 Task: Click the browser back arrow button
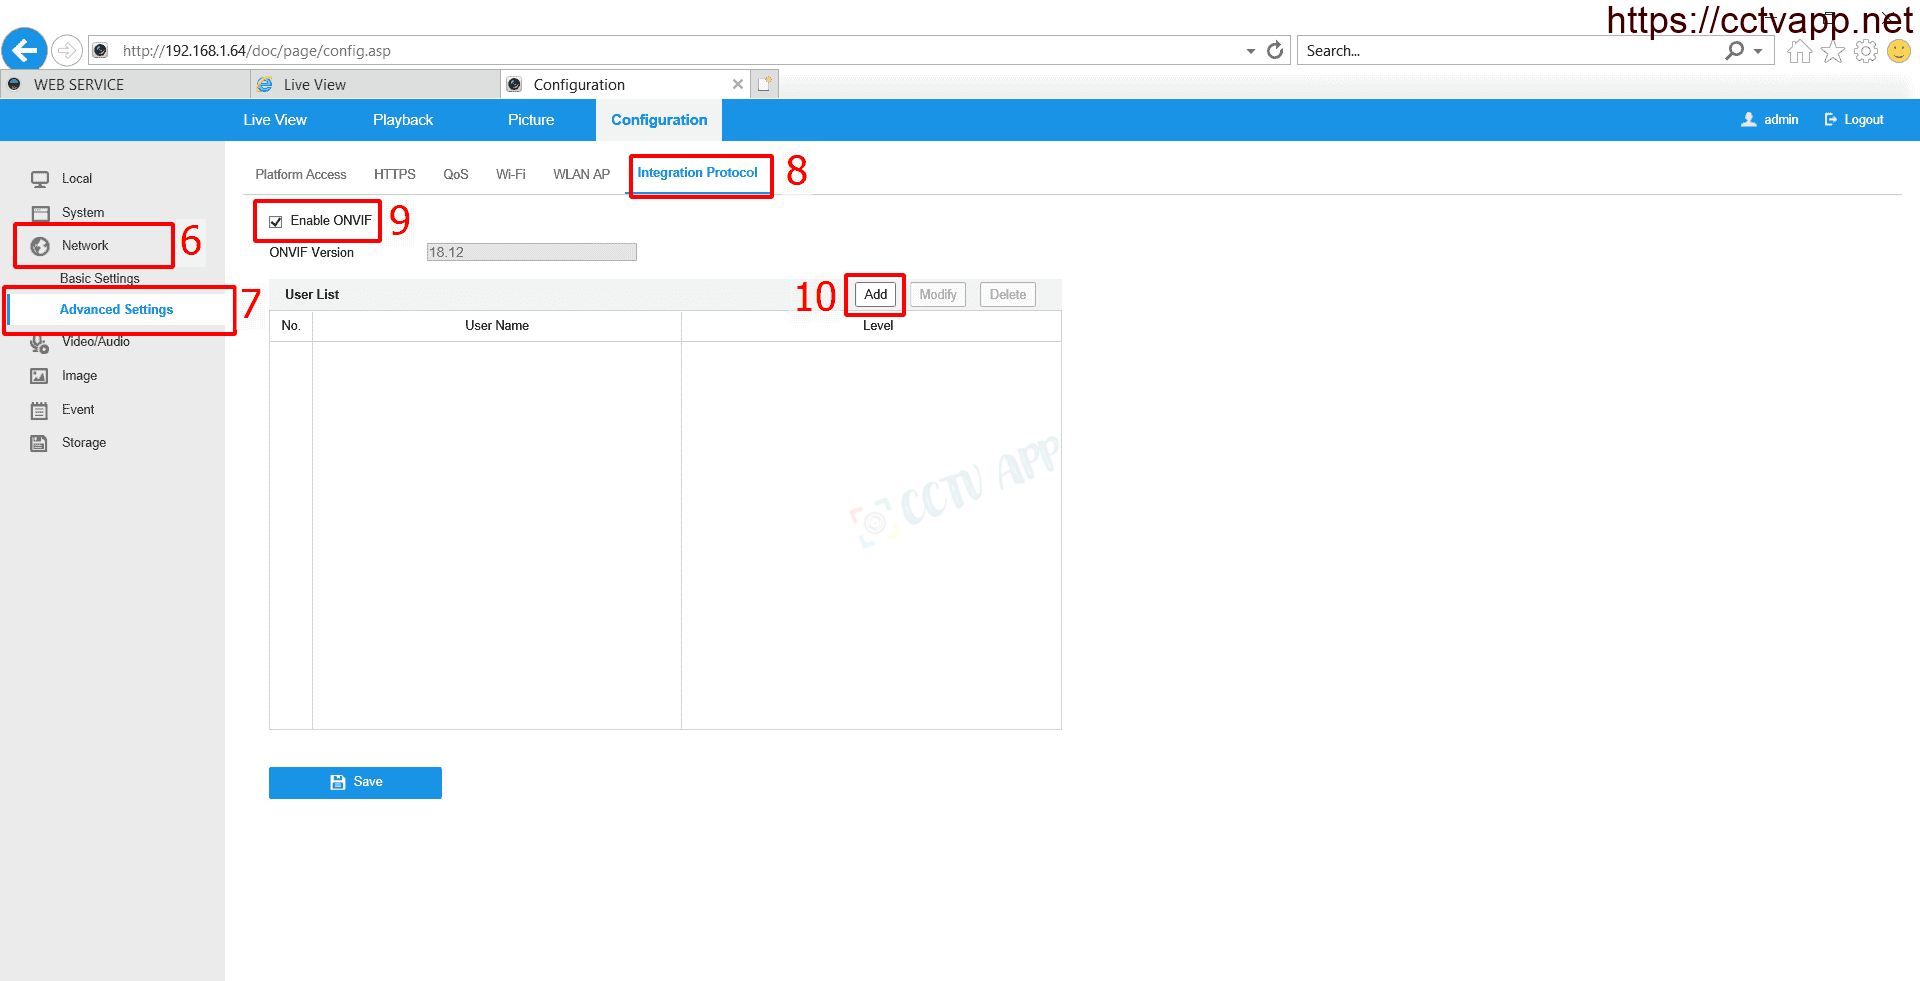coord(24,50)
